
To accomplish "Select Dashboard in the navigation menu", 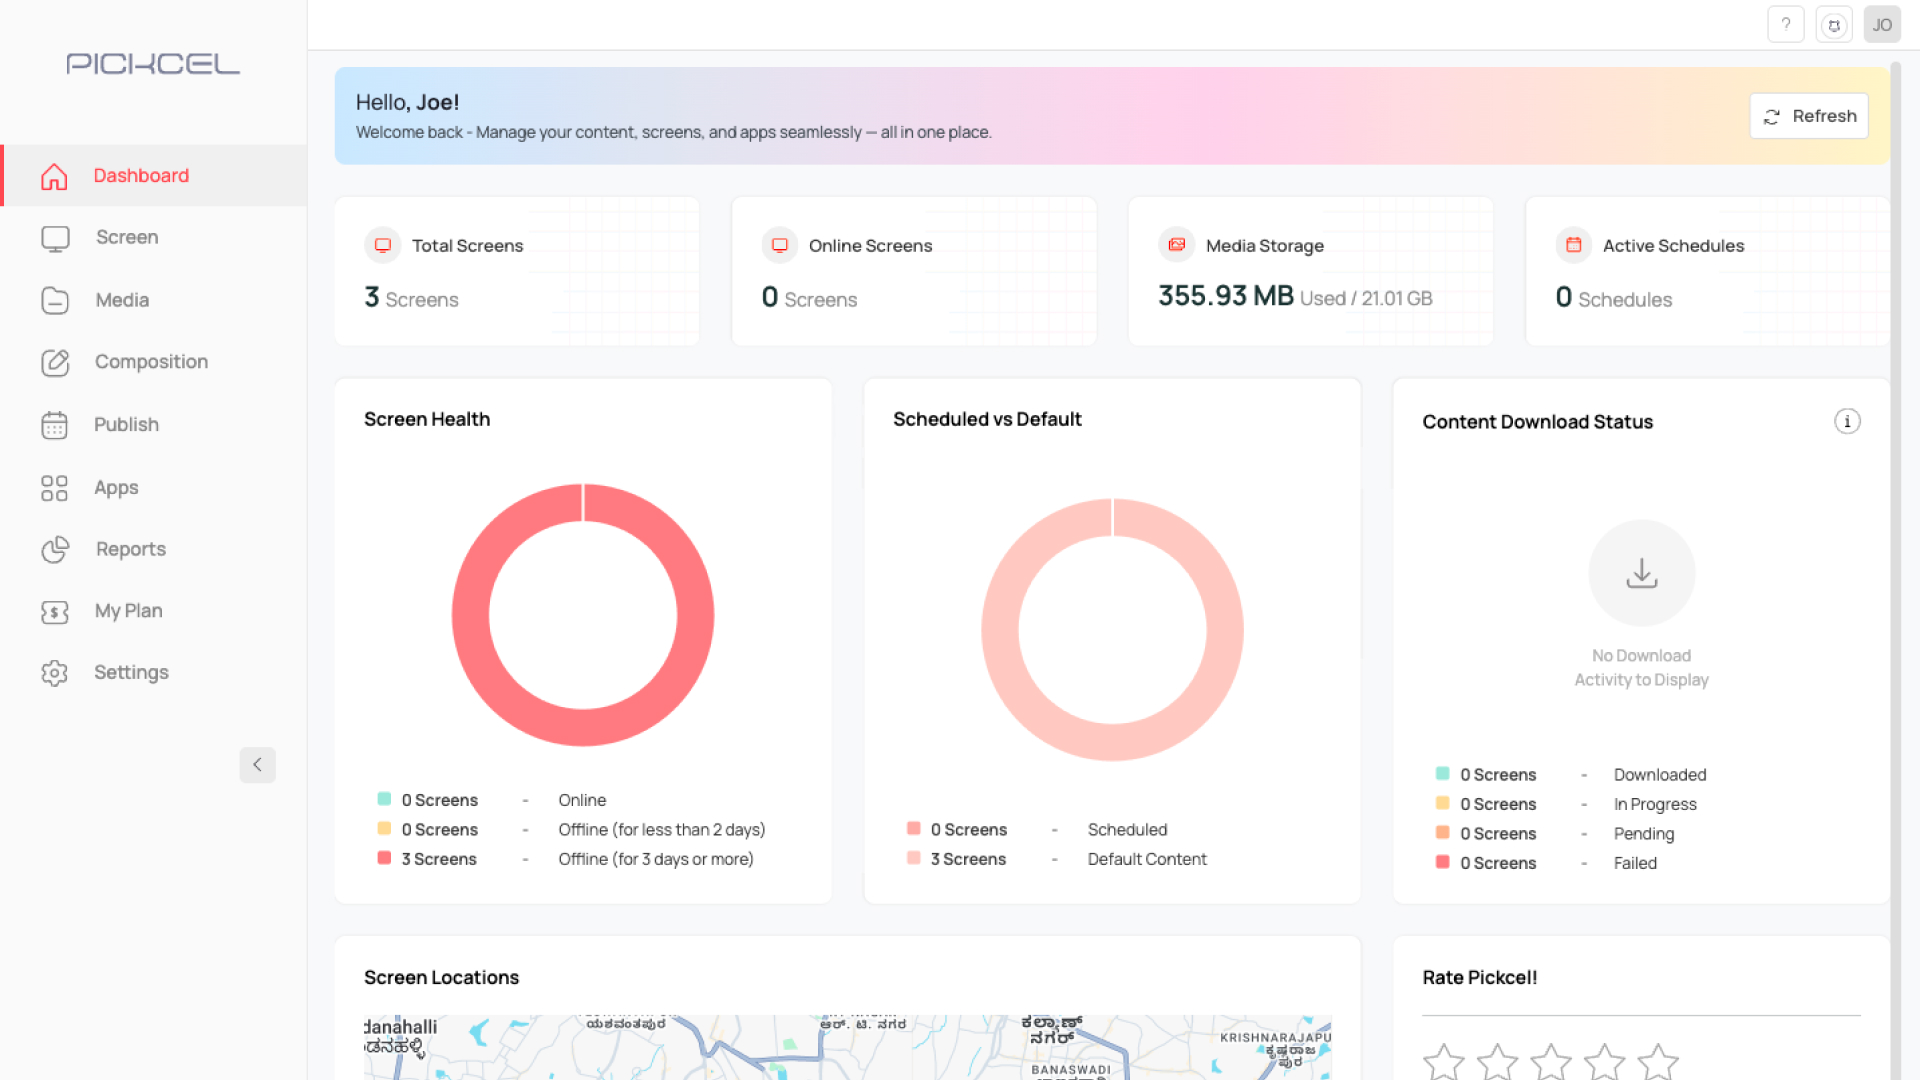I will tap(141, 175).
